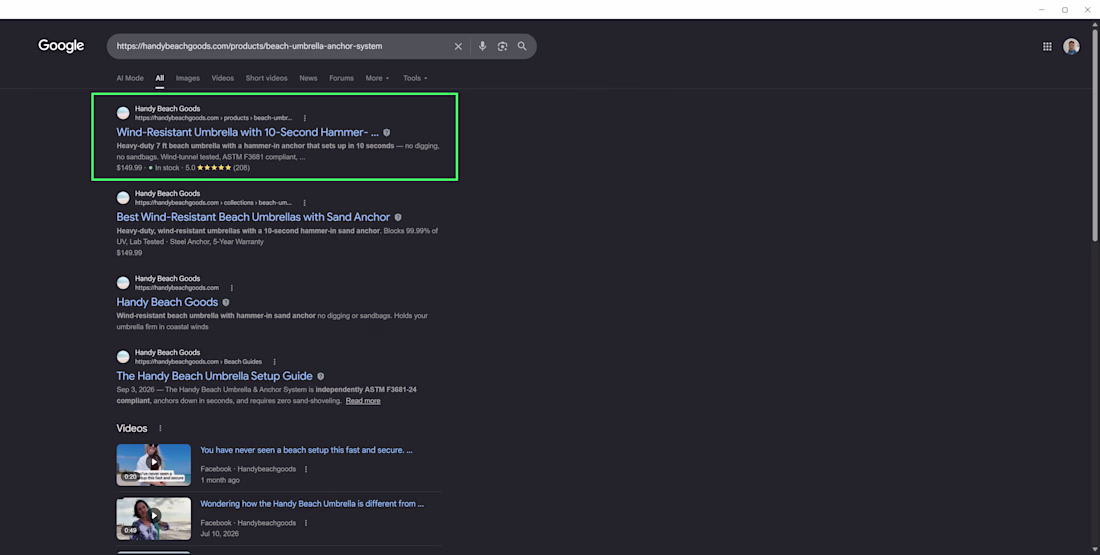Click the vertical page scrollbar
This screenshot has width=1100, height=555.
pos(1095,133)
